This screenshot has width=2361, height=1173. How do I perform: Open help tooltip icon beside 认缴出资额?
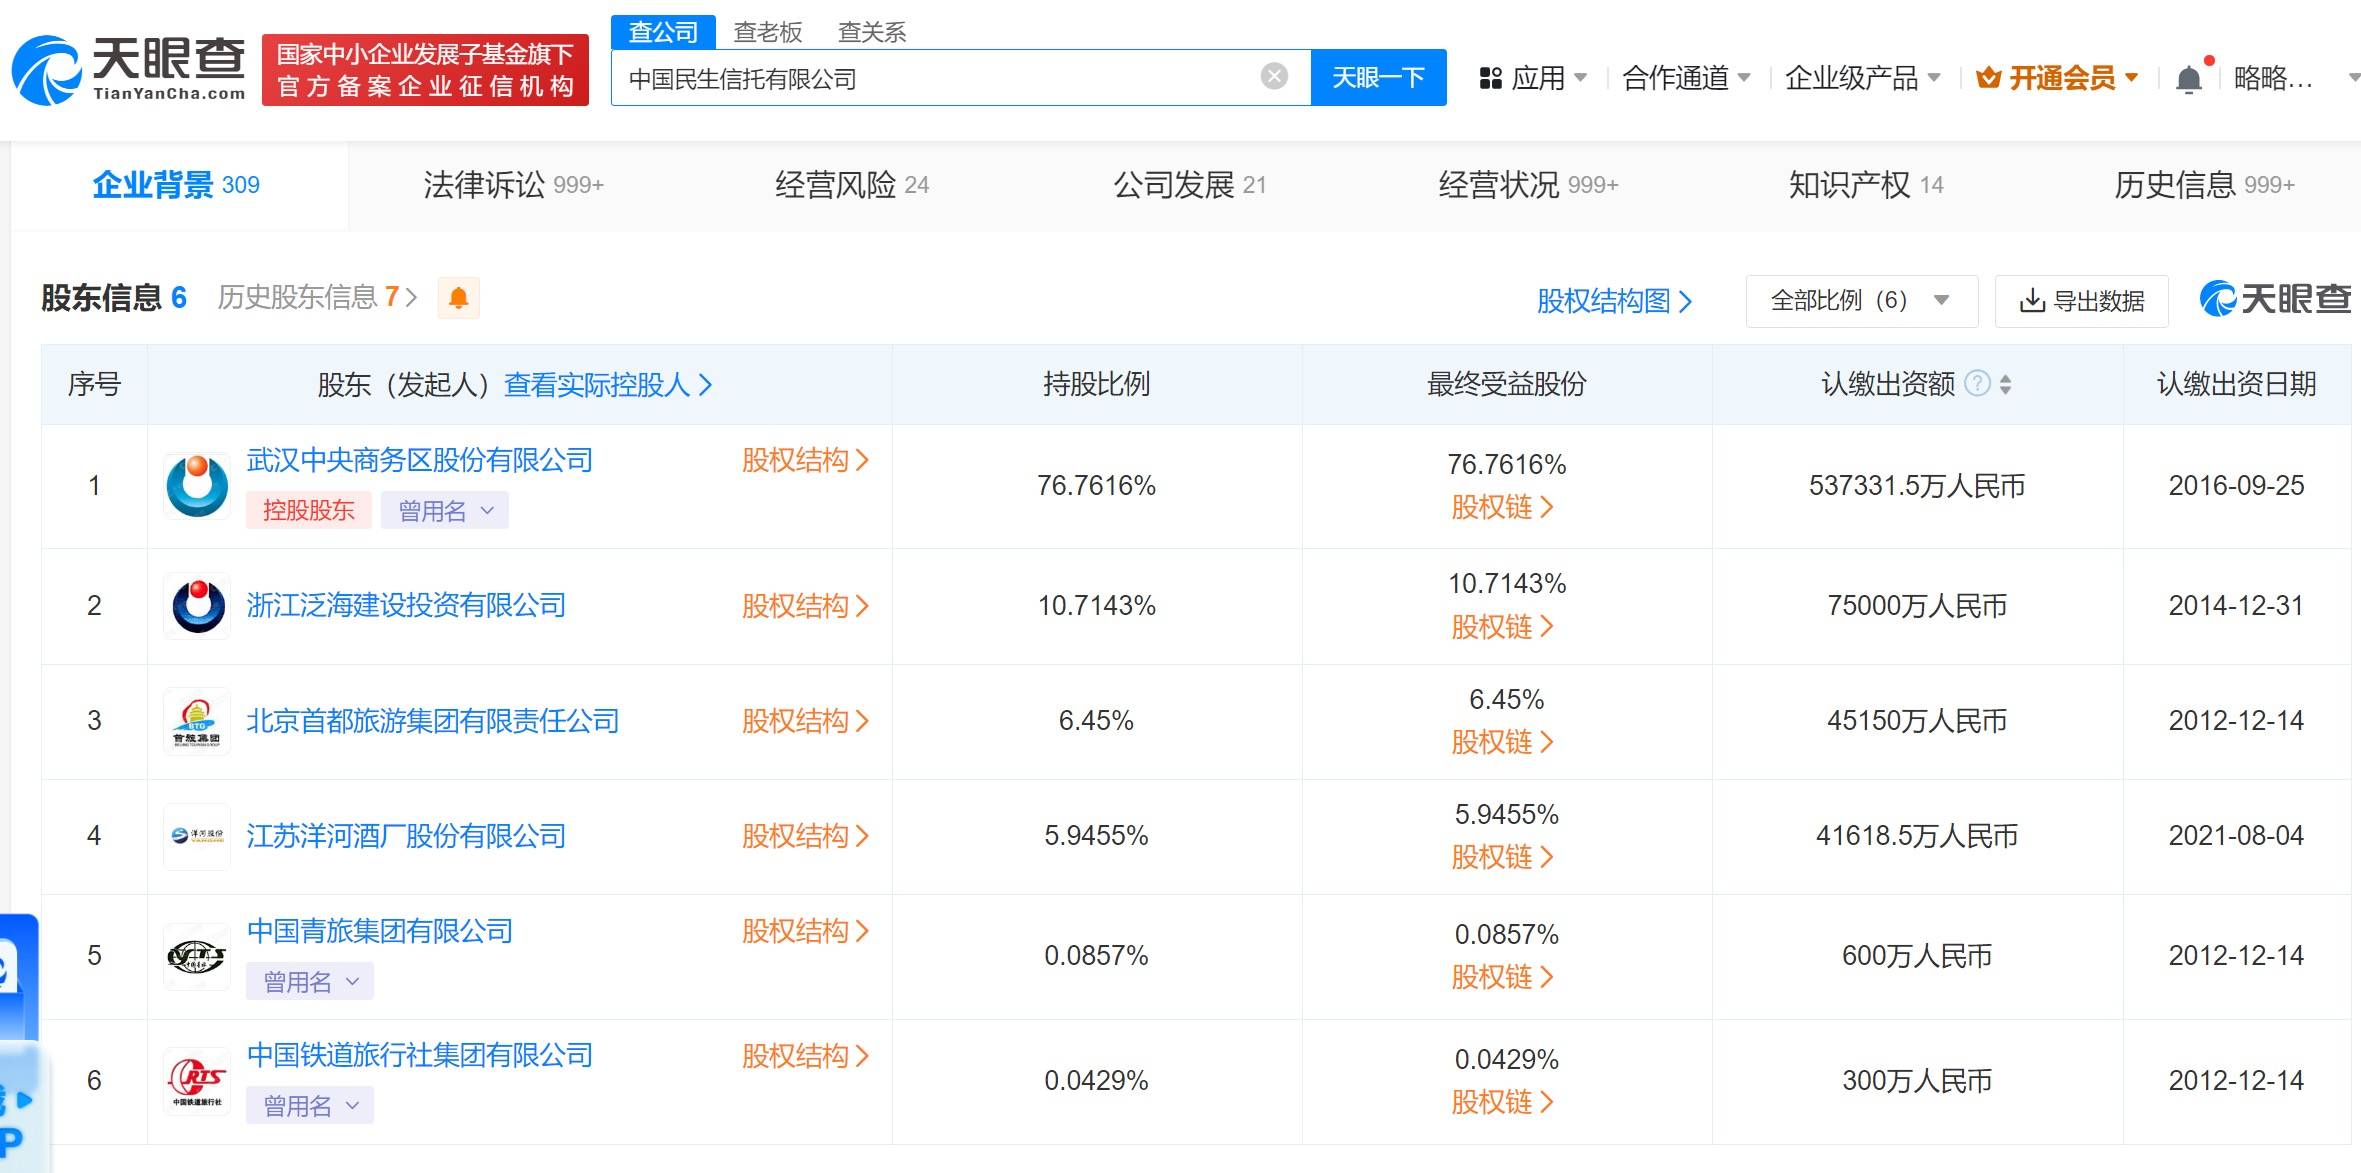point(1977,384)
